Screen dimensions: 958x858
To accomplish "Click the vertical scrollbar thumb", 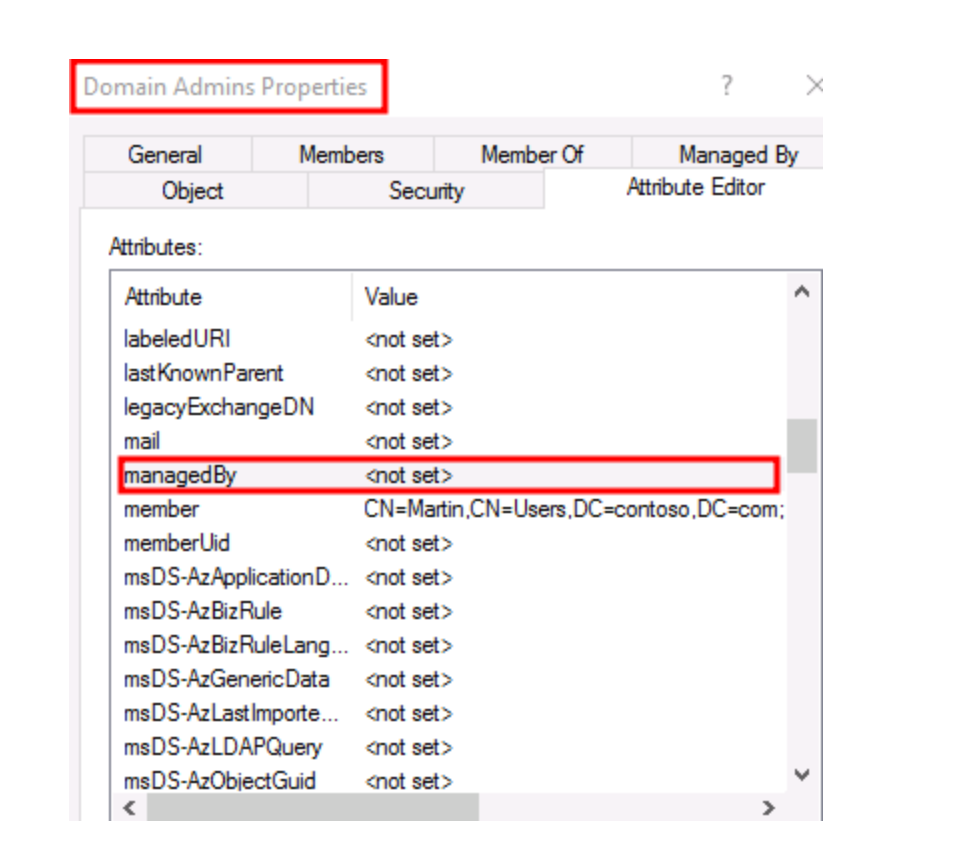I will [802, 445].
